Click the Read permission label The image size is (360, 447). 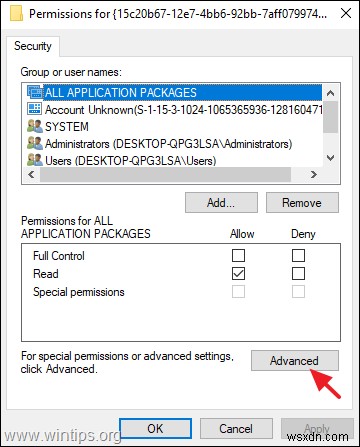click(x=46, y=274)
